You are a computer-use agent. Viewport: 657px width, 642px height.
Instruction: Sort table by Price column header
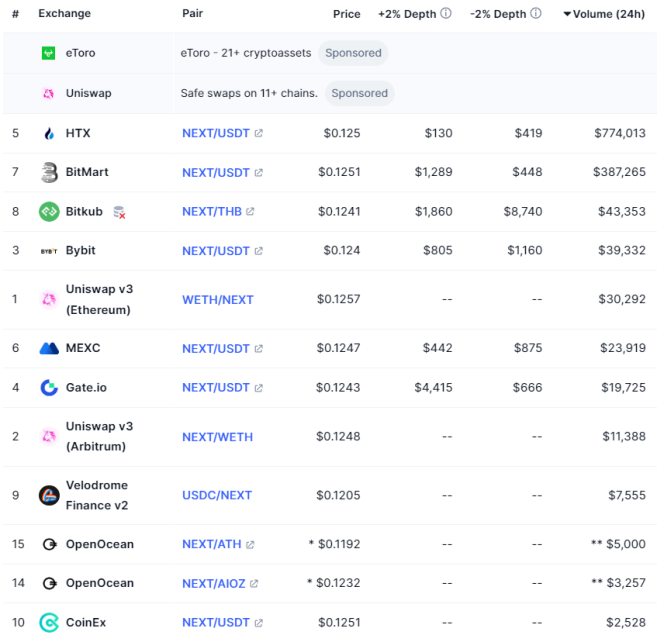[x=347, y=14]
